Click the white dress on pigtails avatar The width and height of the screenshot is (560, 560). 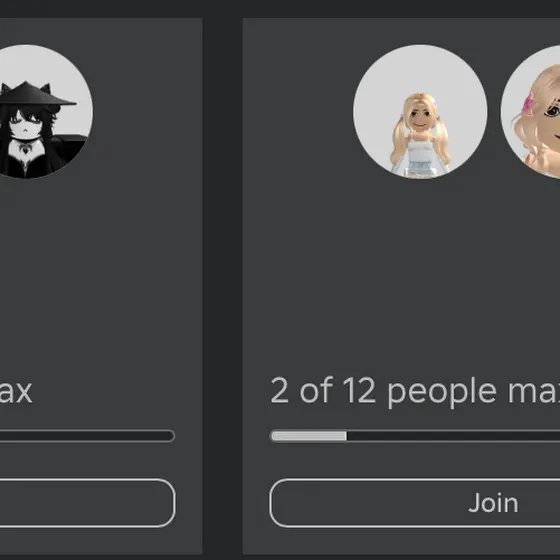pos(420,154)
